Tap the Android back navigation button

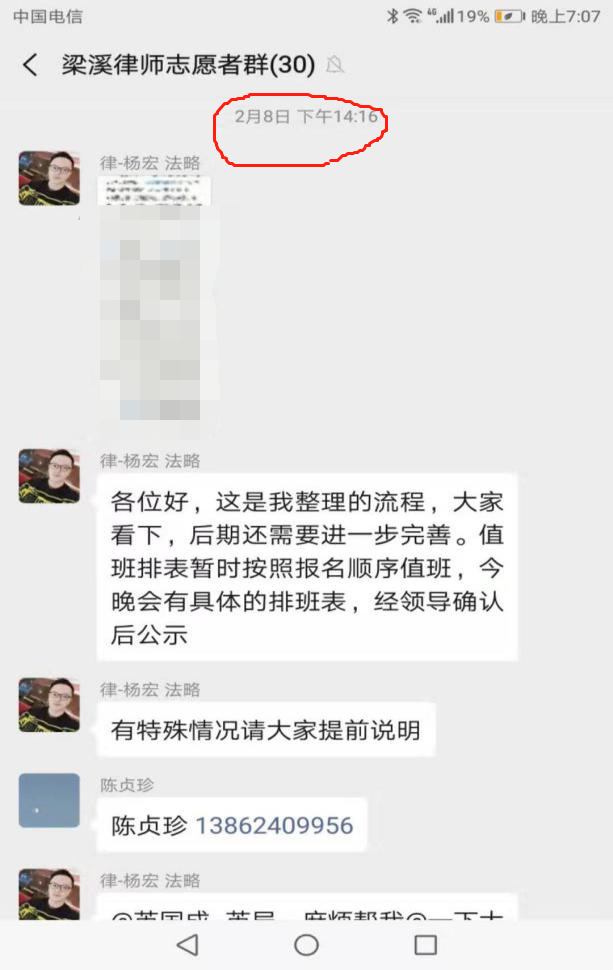(x=187, y=945)
